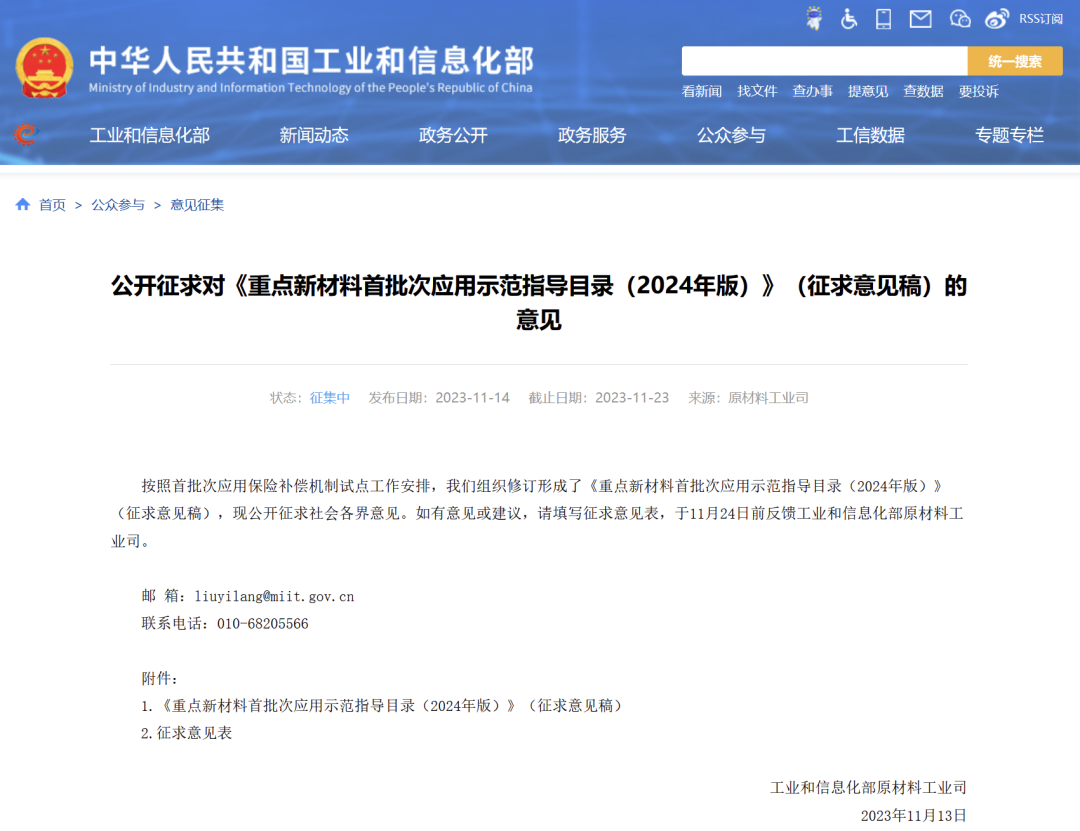Open the 工业和信息化部 nav menu
The width and height of the screenshot is (1080, 831).
tap(150, 135)
